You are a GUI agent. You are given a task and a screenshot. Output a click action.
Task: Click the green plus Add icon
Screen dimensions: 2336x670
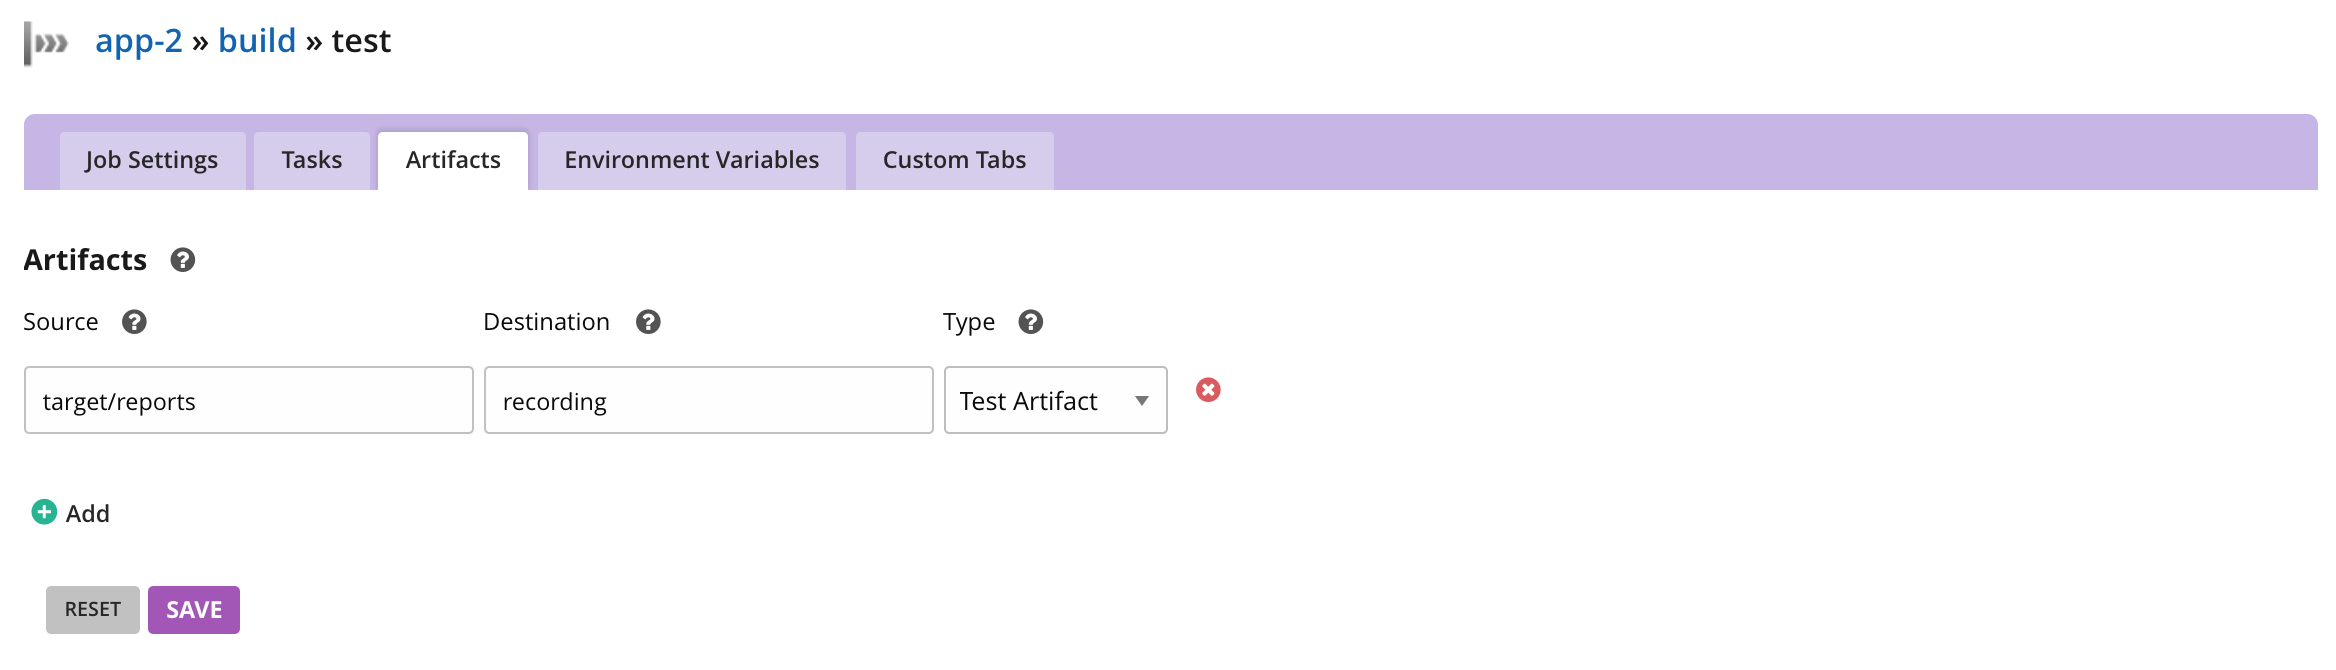coord(44,512)
